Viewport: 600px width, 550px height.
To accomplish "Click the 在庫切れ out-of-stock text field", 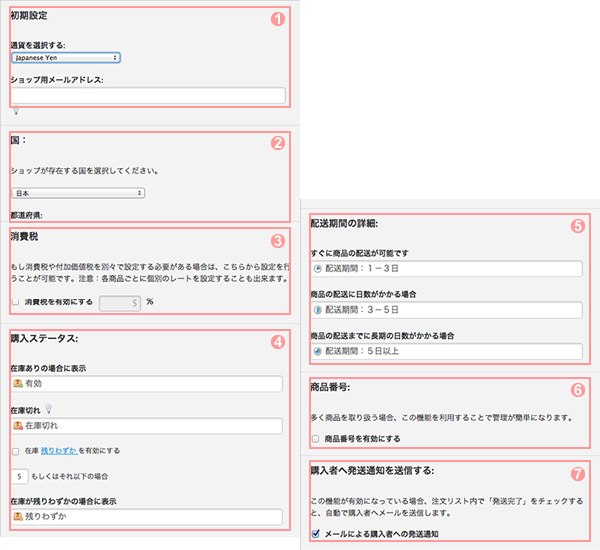I will pos(147,426).
